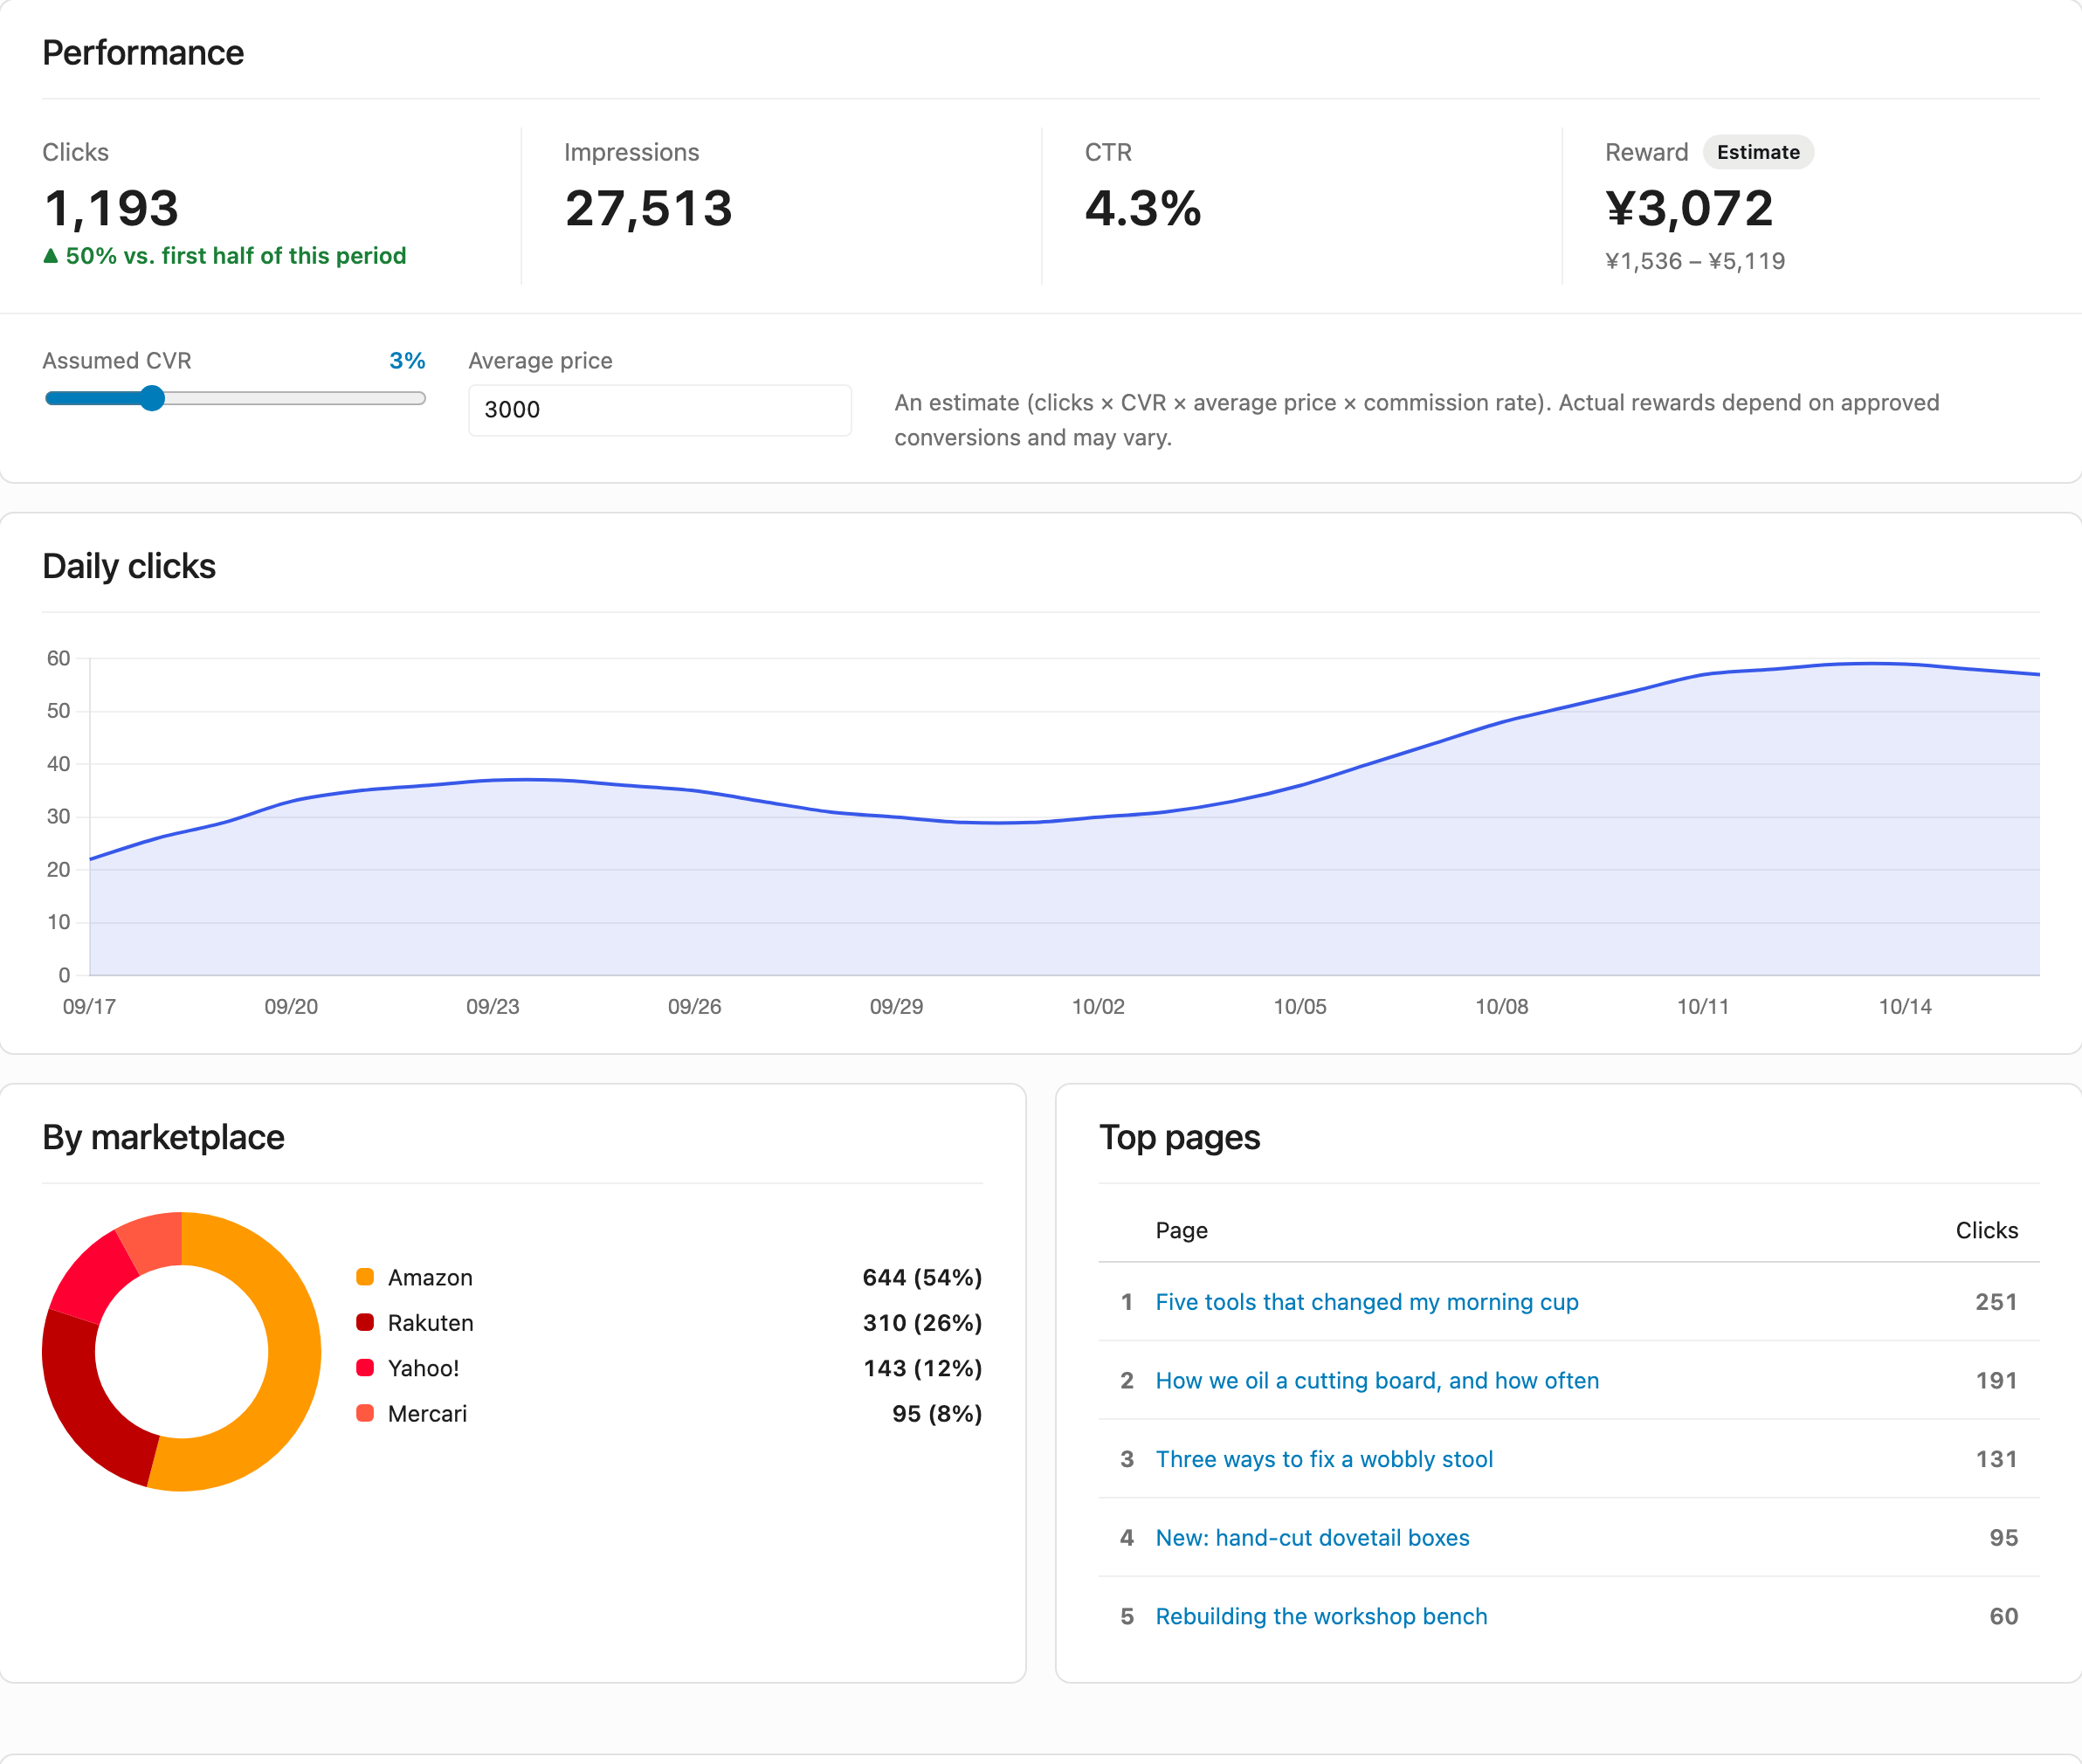Click Amazon's 644 (54%) value
The width and height of the screenshot is (2082, 1764).
point(922,1277)
